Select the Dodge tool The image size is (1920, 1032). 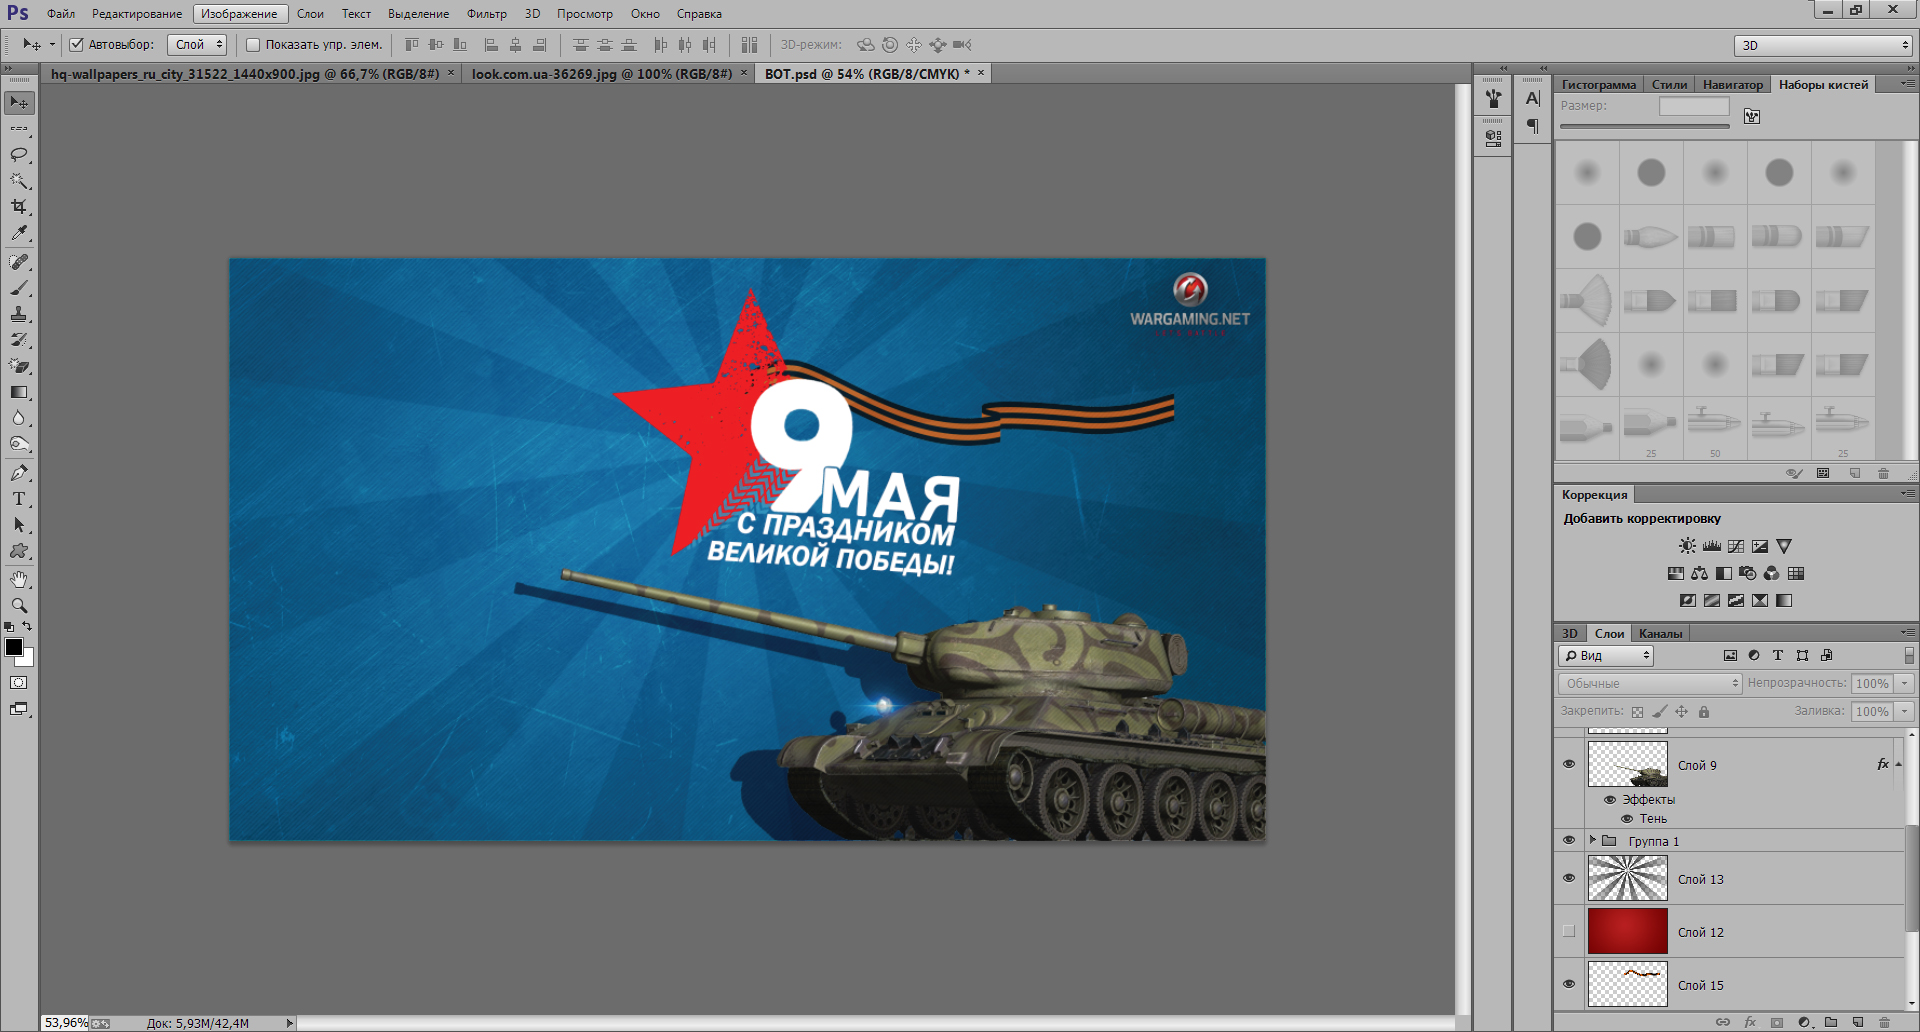(x=19, y=444)
